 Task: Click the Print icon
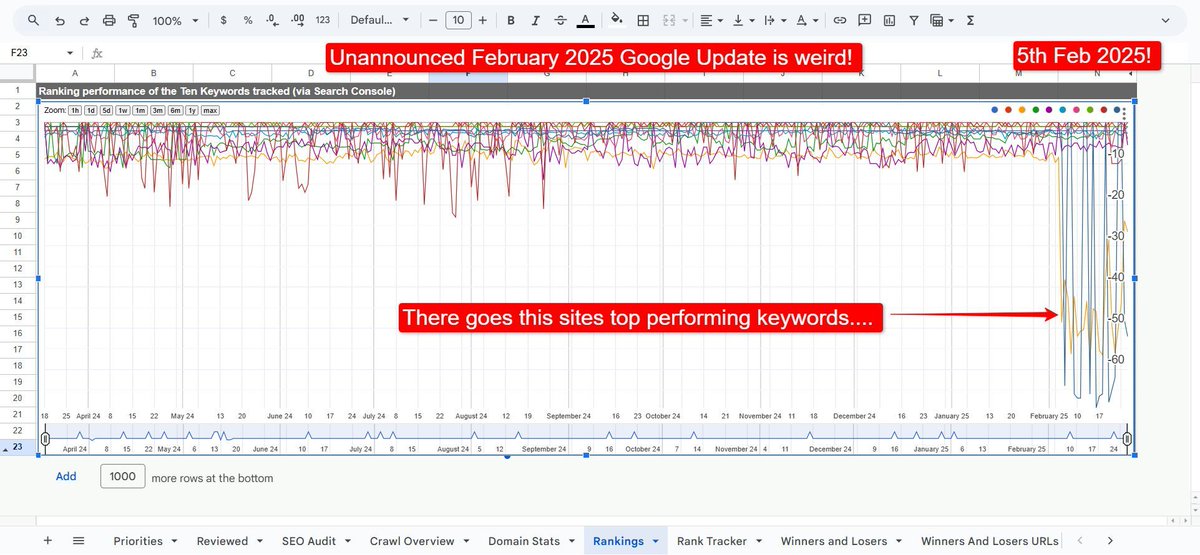109,20
